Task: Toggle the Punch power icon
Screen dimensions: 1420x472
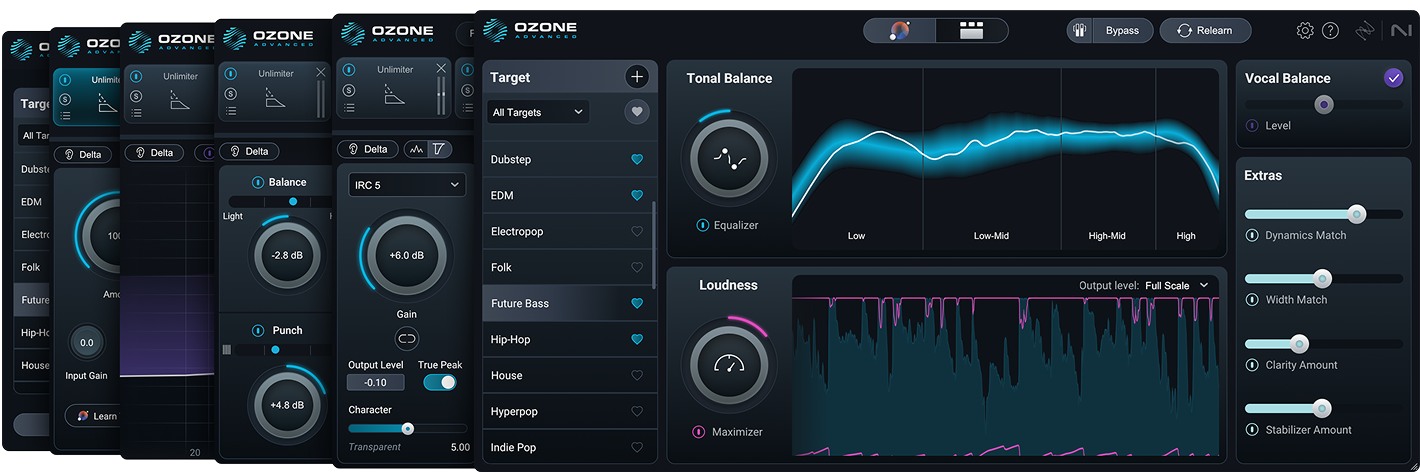Action: [x=258, y=331]
